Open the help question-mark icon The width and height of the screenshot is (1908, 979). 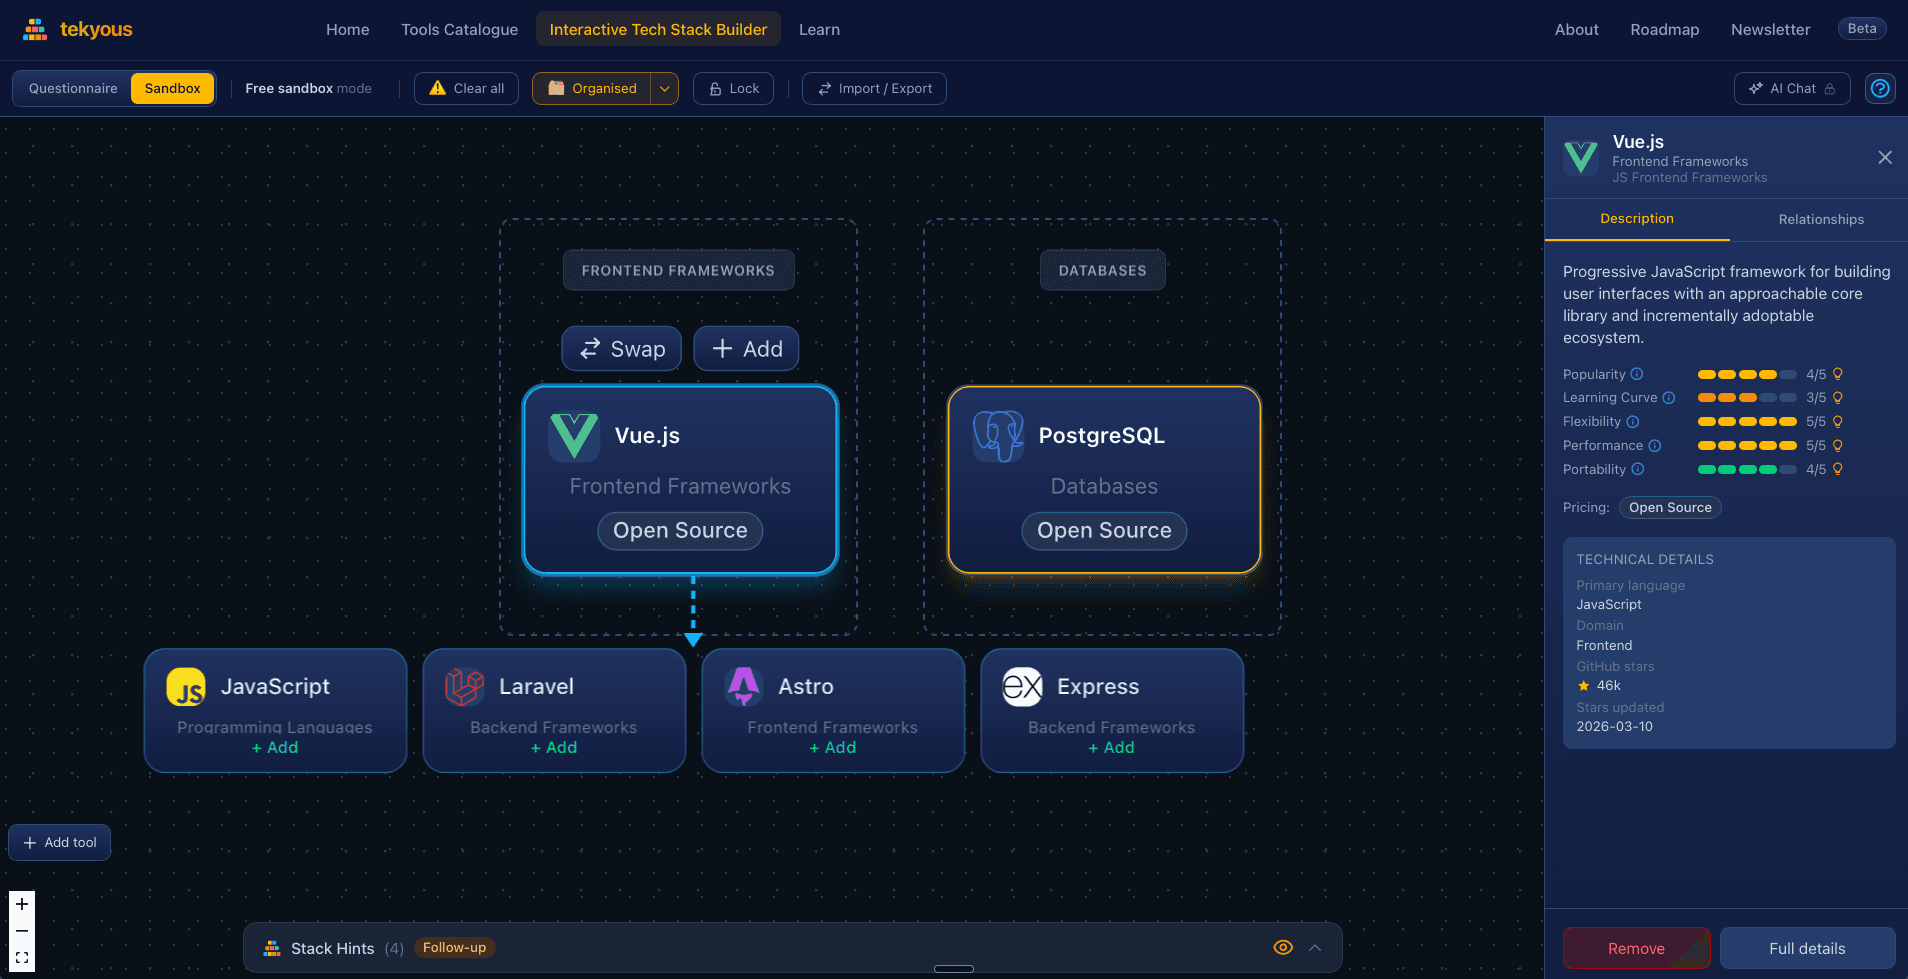pos(1880,88)
